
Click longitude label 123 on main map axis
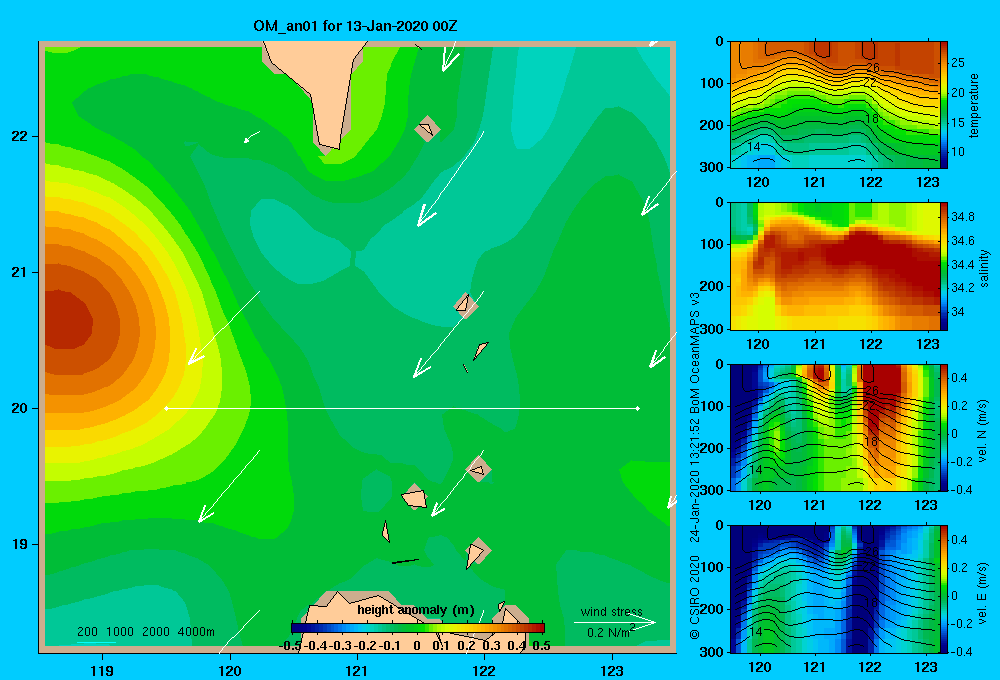click(612, 670)
